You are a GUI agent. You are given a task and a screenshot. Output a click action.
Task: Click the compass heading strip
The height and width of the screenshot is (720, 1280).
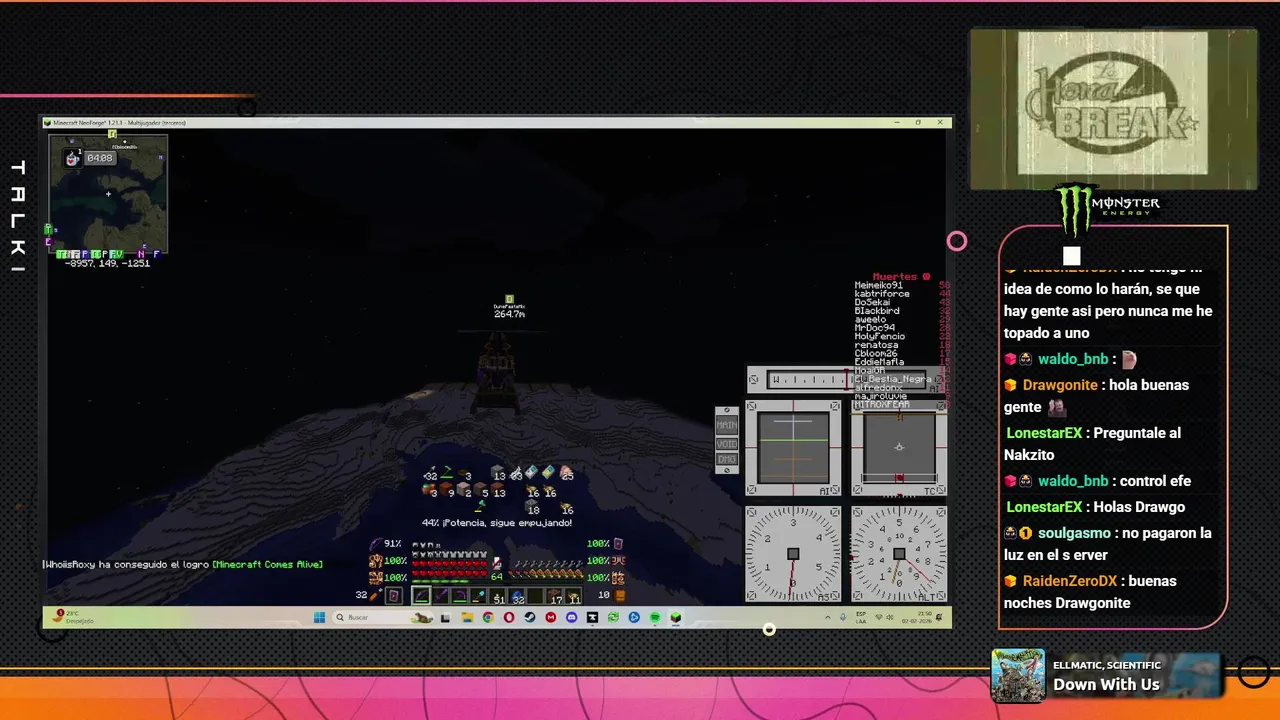click(x=846, y=380)
